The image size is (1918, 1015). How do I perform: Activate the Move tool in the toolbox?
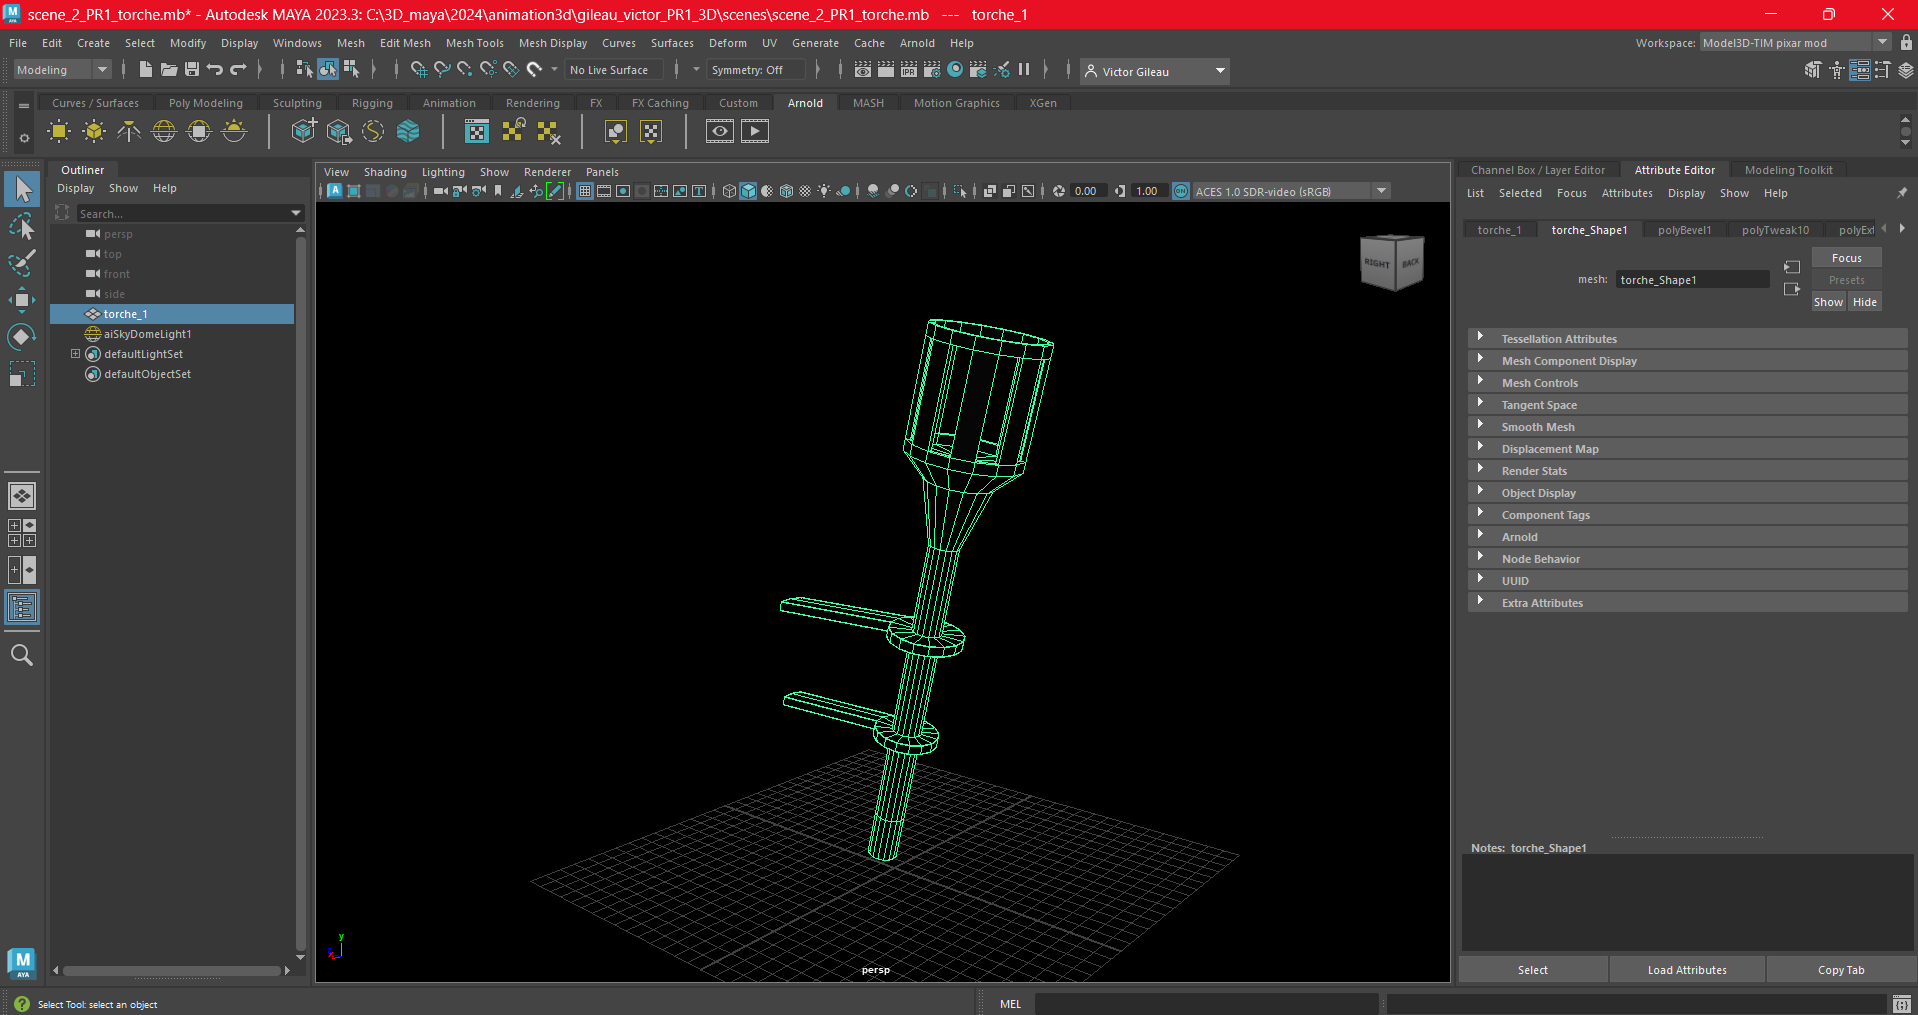[x=22, y=300]
